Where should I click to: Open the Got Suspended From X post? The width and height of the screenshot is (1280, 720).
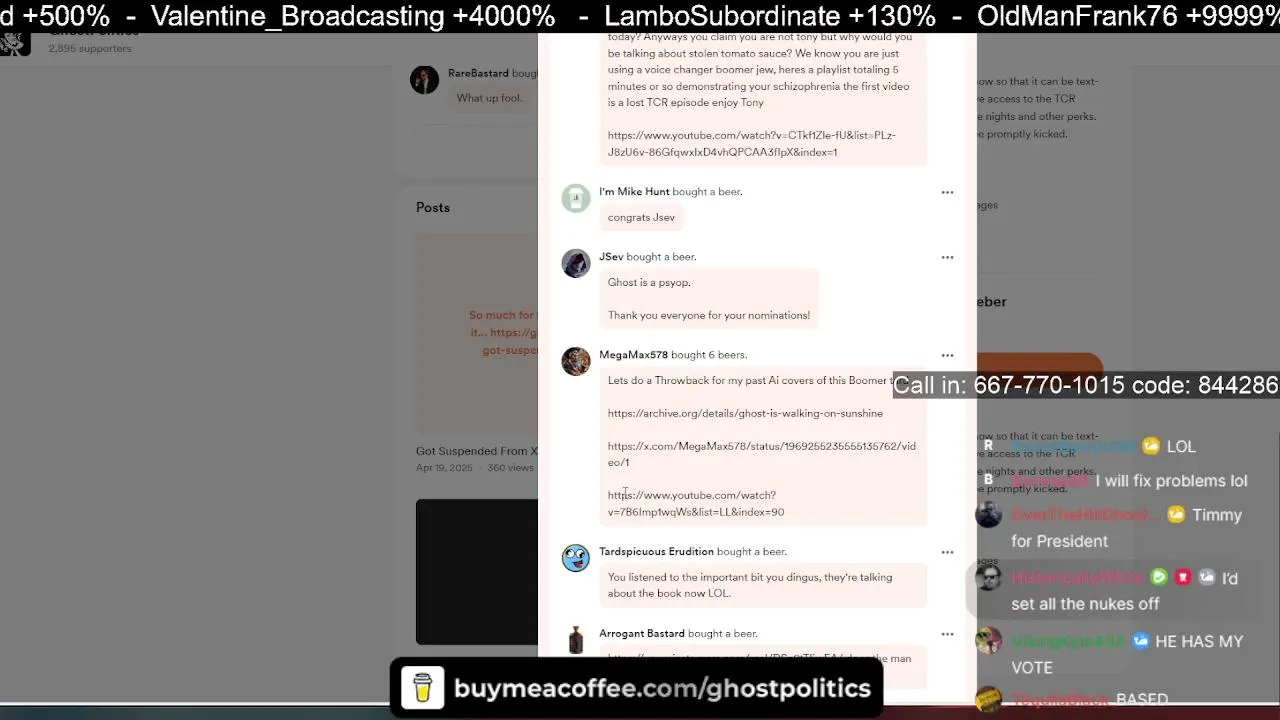tap(477, 451)
